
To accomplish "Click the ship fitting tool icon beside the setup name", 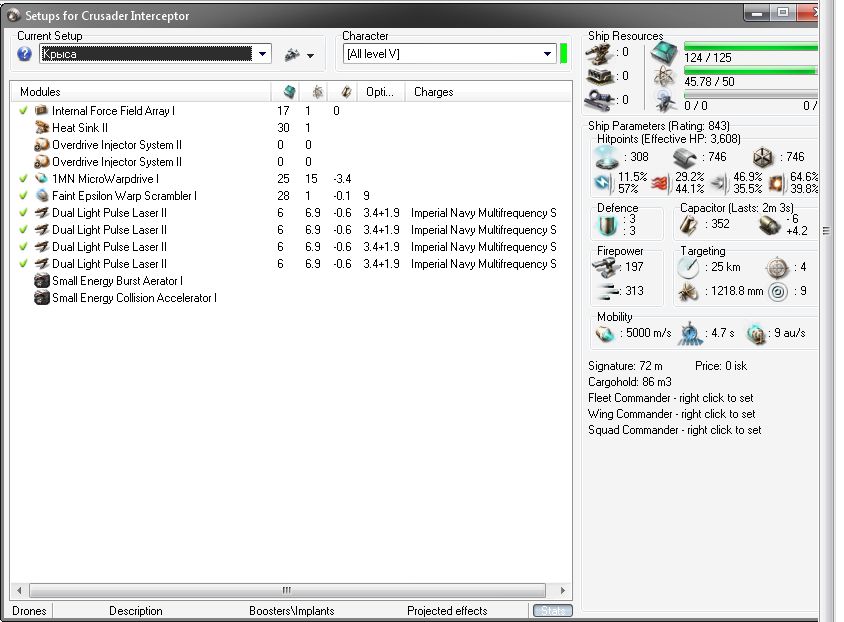I will (x=292, y=54).
